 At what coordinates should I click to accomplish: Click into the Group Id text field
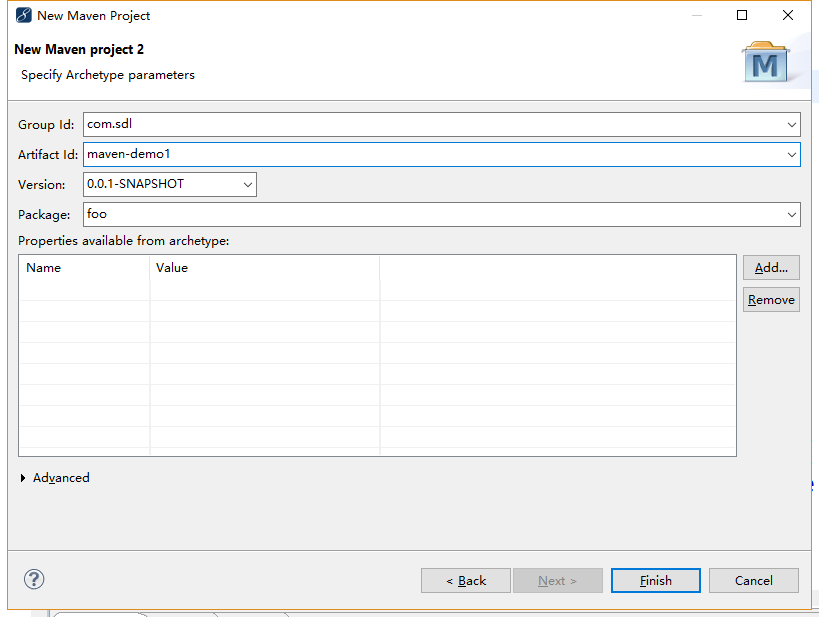(x=430, y=125)
